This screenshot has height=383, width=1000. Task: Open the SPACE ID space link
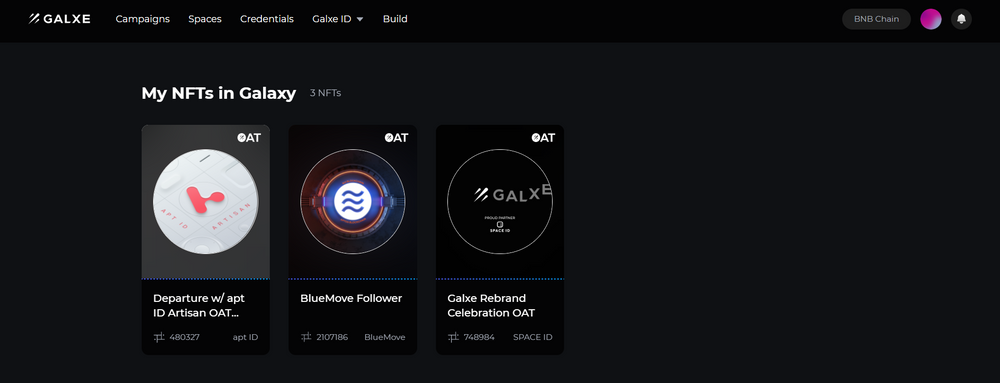coord(533,337)
